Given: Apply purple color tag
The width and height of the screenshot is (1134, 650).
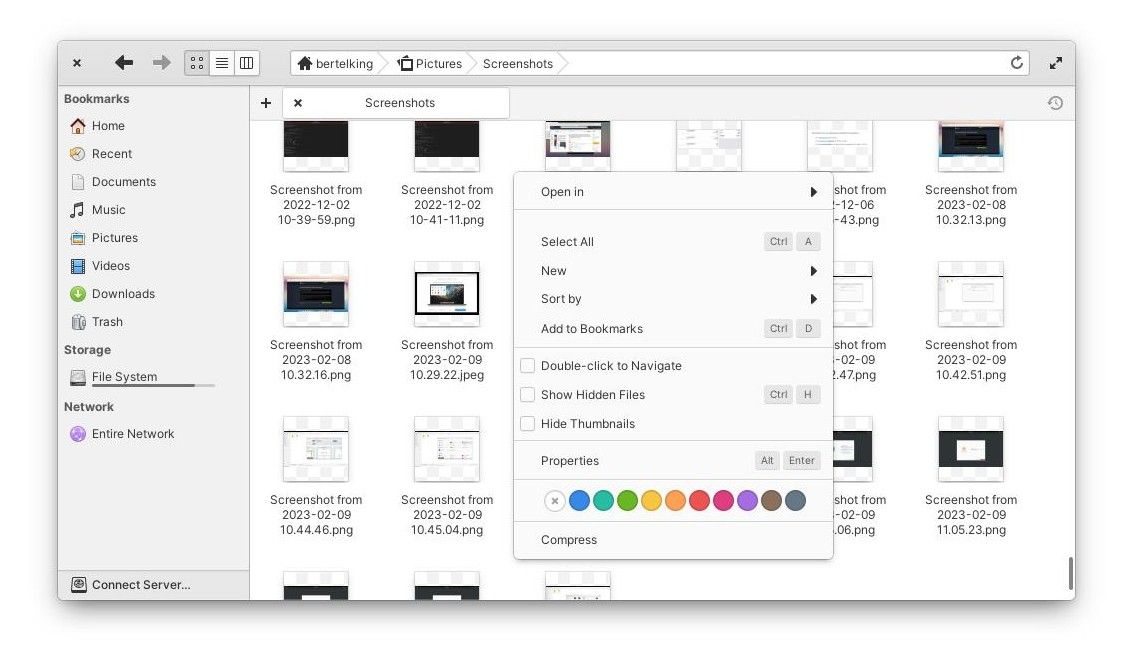Looking at the screenshot, I should point(747,500).
